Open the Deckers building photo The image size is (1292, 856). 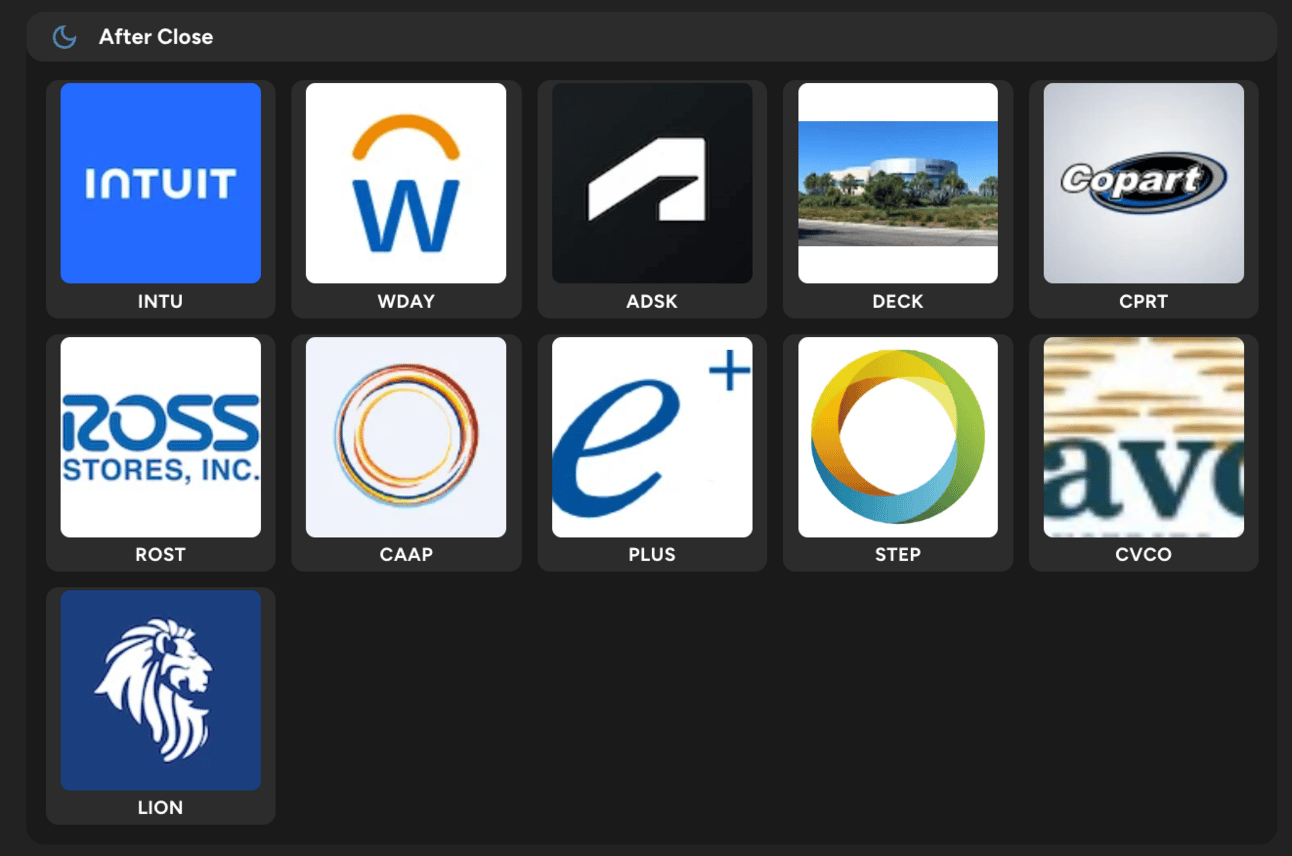[898, 183]
